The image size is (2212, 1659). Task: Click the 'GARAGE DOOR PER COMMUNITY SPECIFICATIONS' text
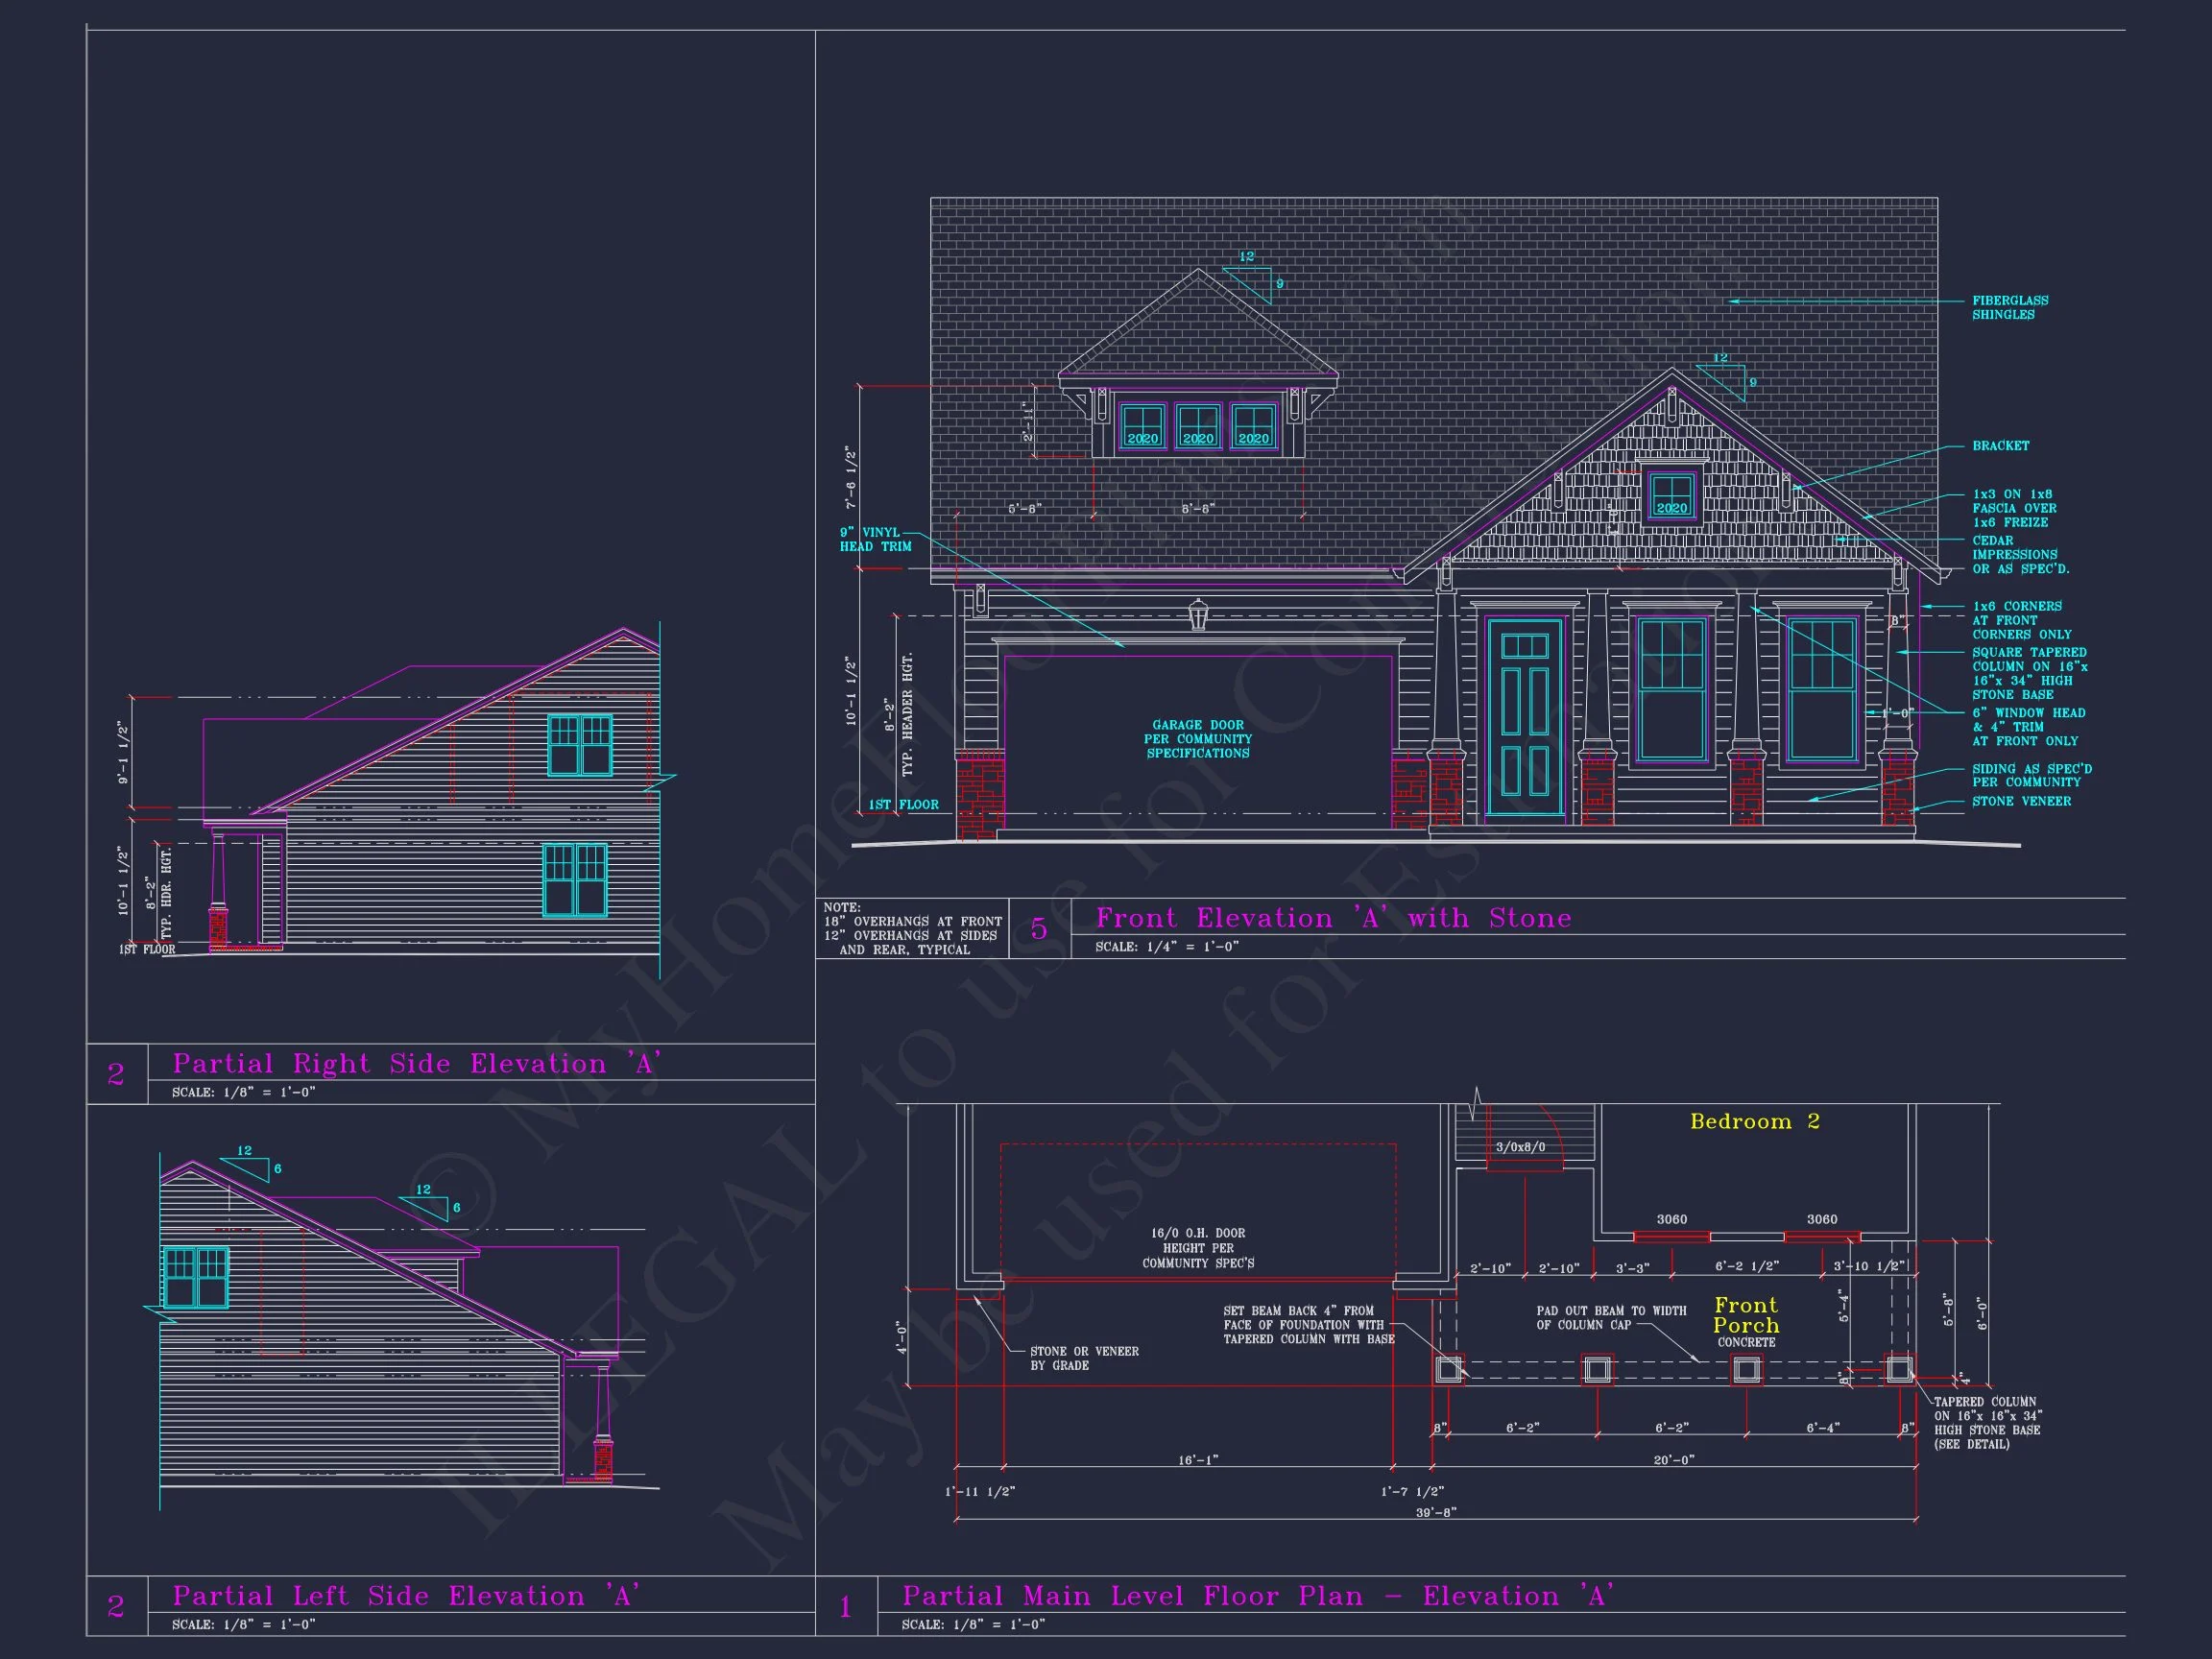coord(1198,739)
